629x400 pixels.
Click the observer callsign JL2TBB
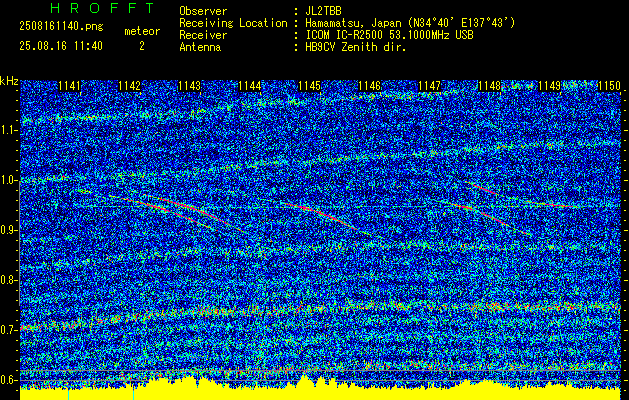323,11
